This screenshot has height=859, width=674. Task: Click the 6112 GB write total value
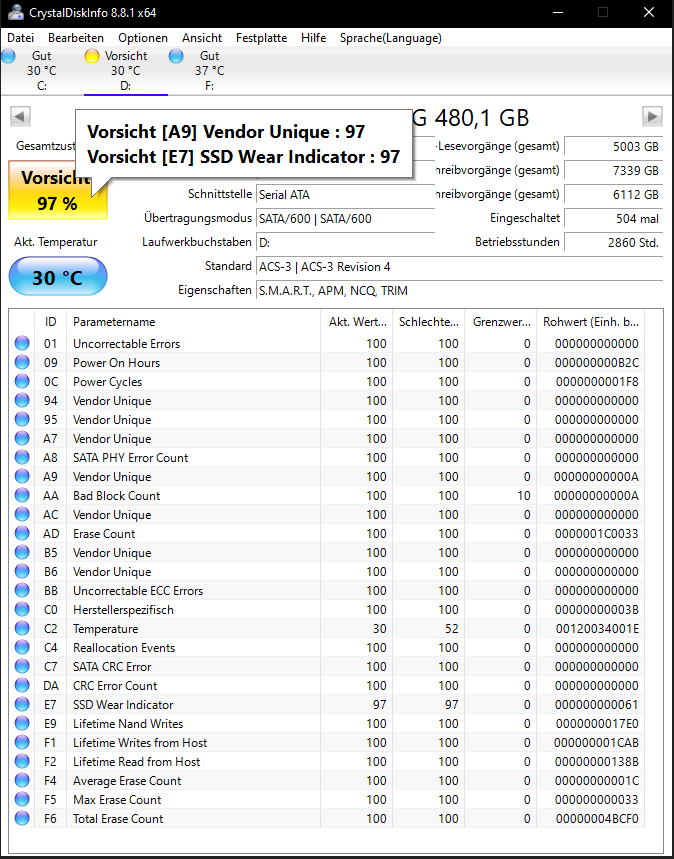pyautogui.click(x=613, y=194)
